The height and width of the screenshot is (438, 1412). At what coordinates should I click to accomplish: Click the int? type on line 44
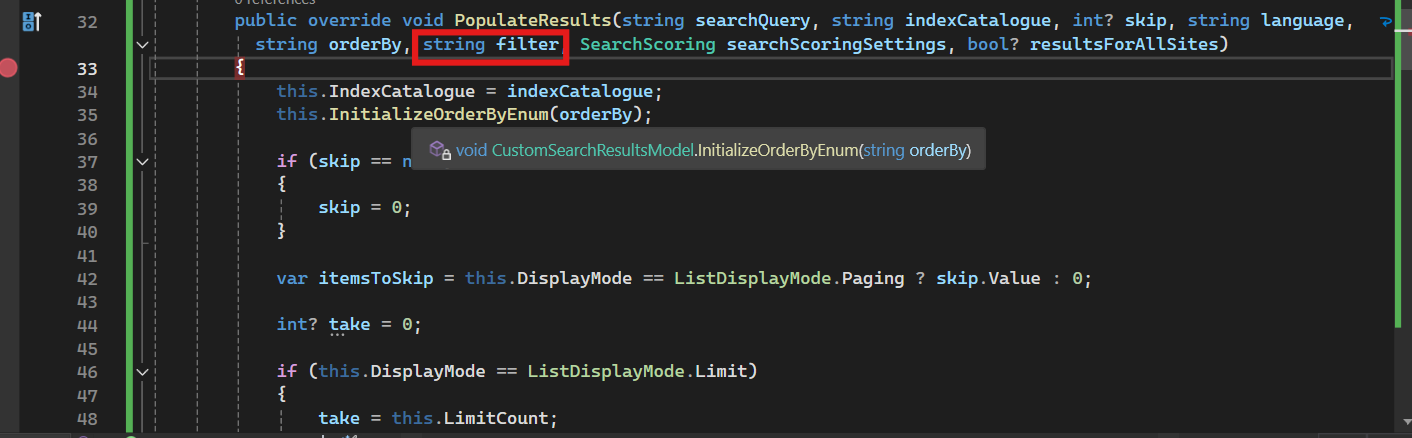pyautogui.click(x=298, y=325)
